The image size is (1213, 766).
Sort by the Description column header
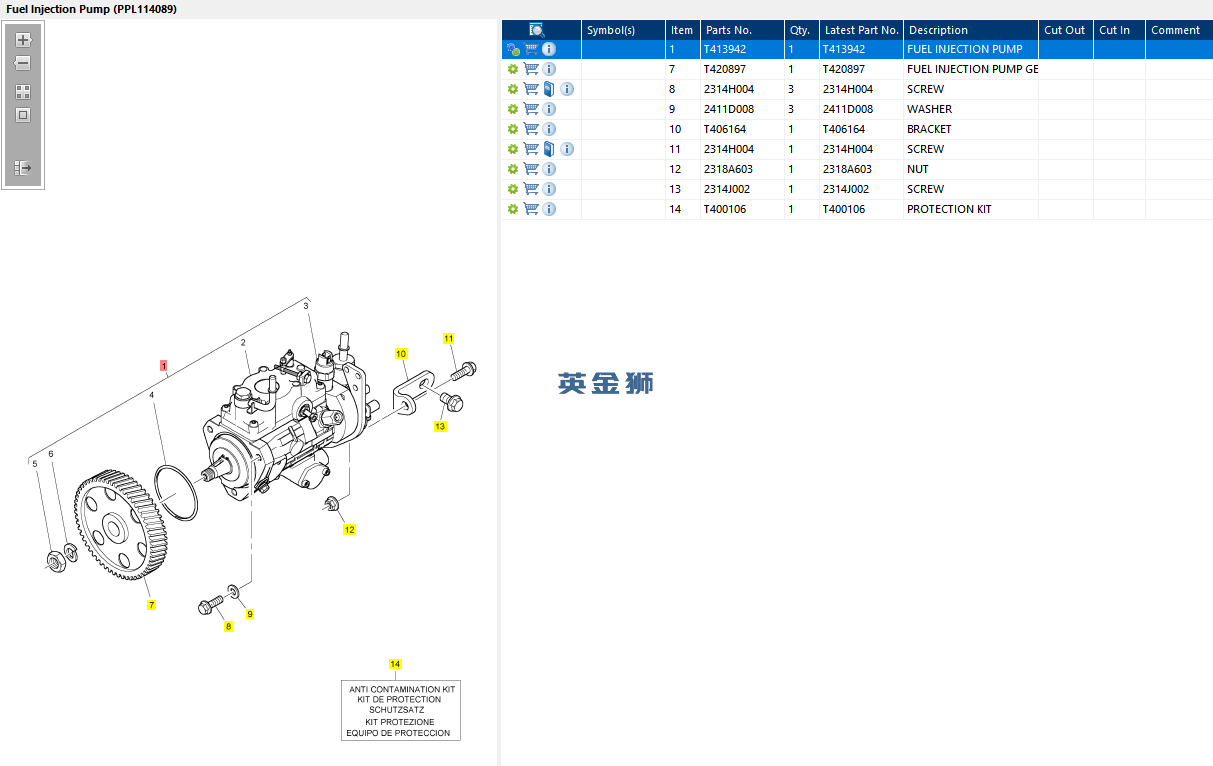pyautogui.click(x=971, y=30)
